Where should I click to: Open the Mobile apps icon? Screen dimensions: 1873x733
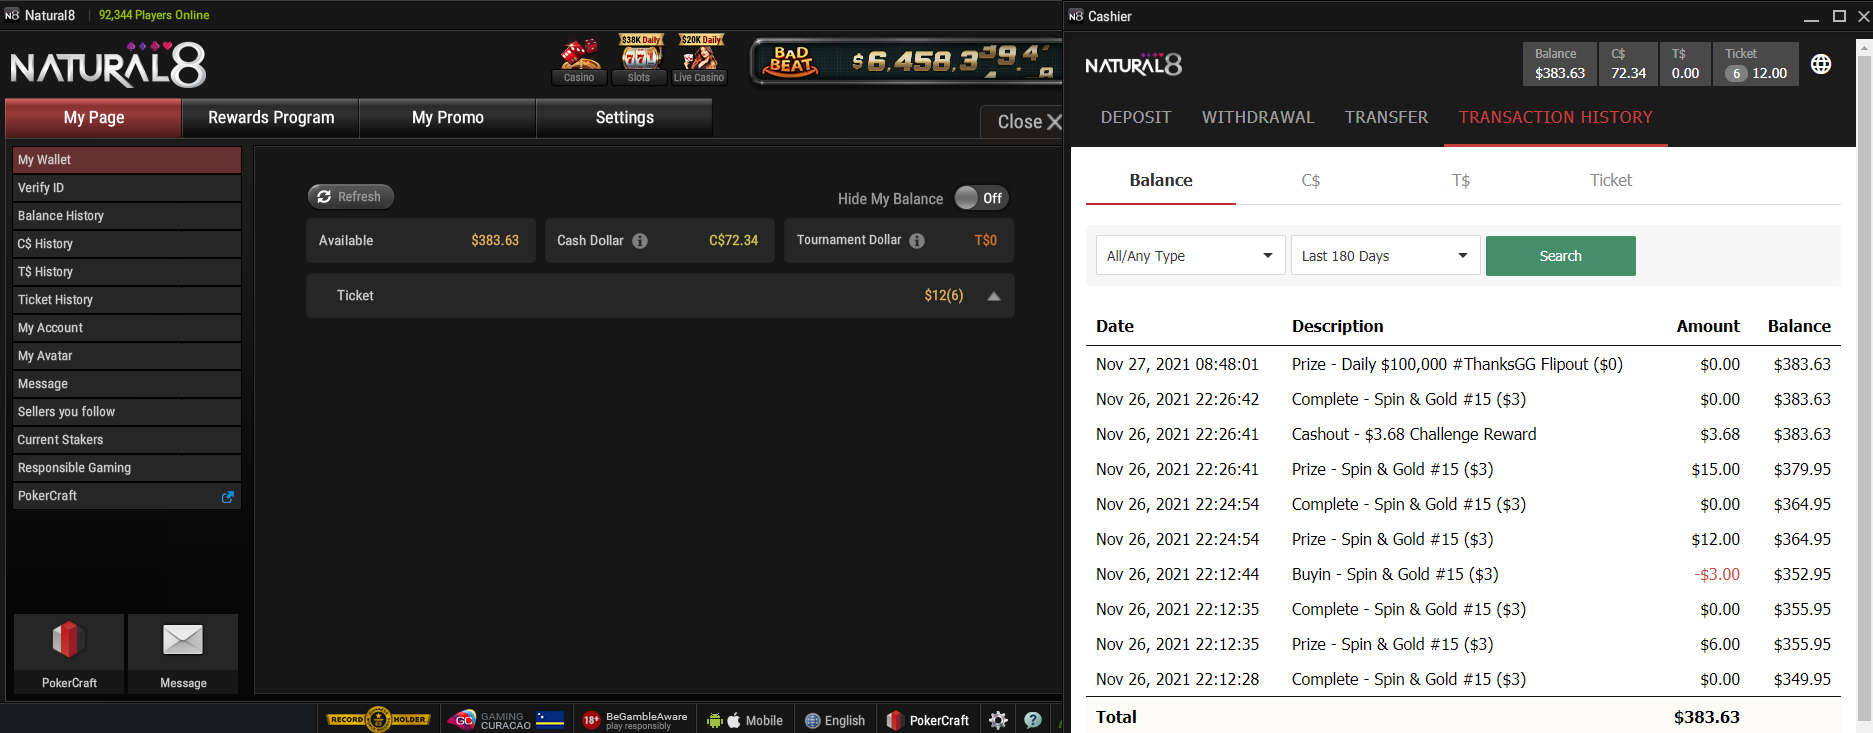point(745,720)
